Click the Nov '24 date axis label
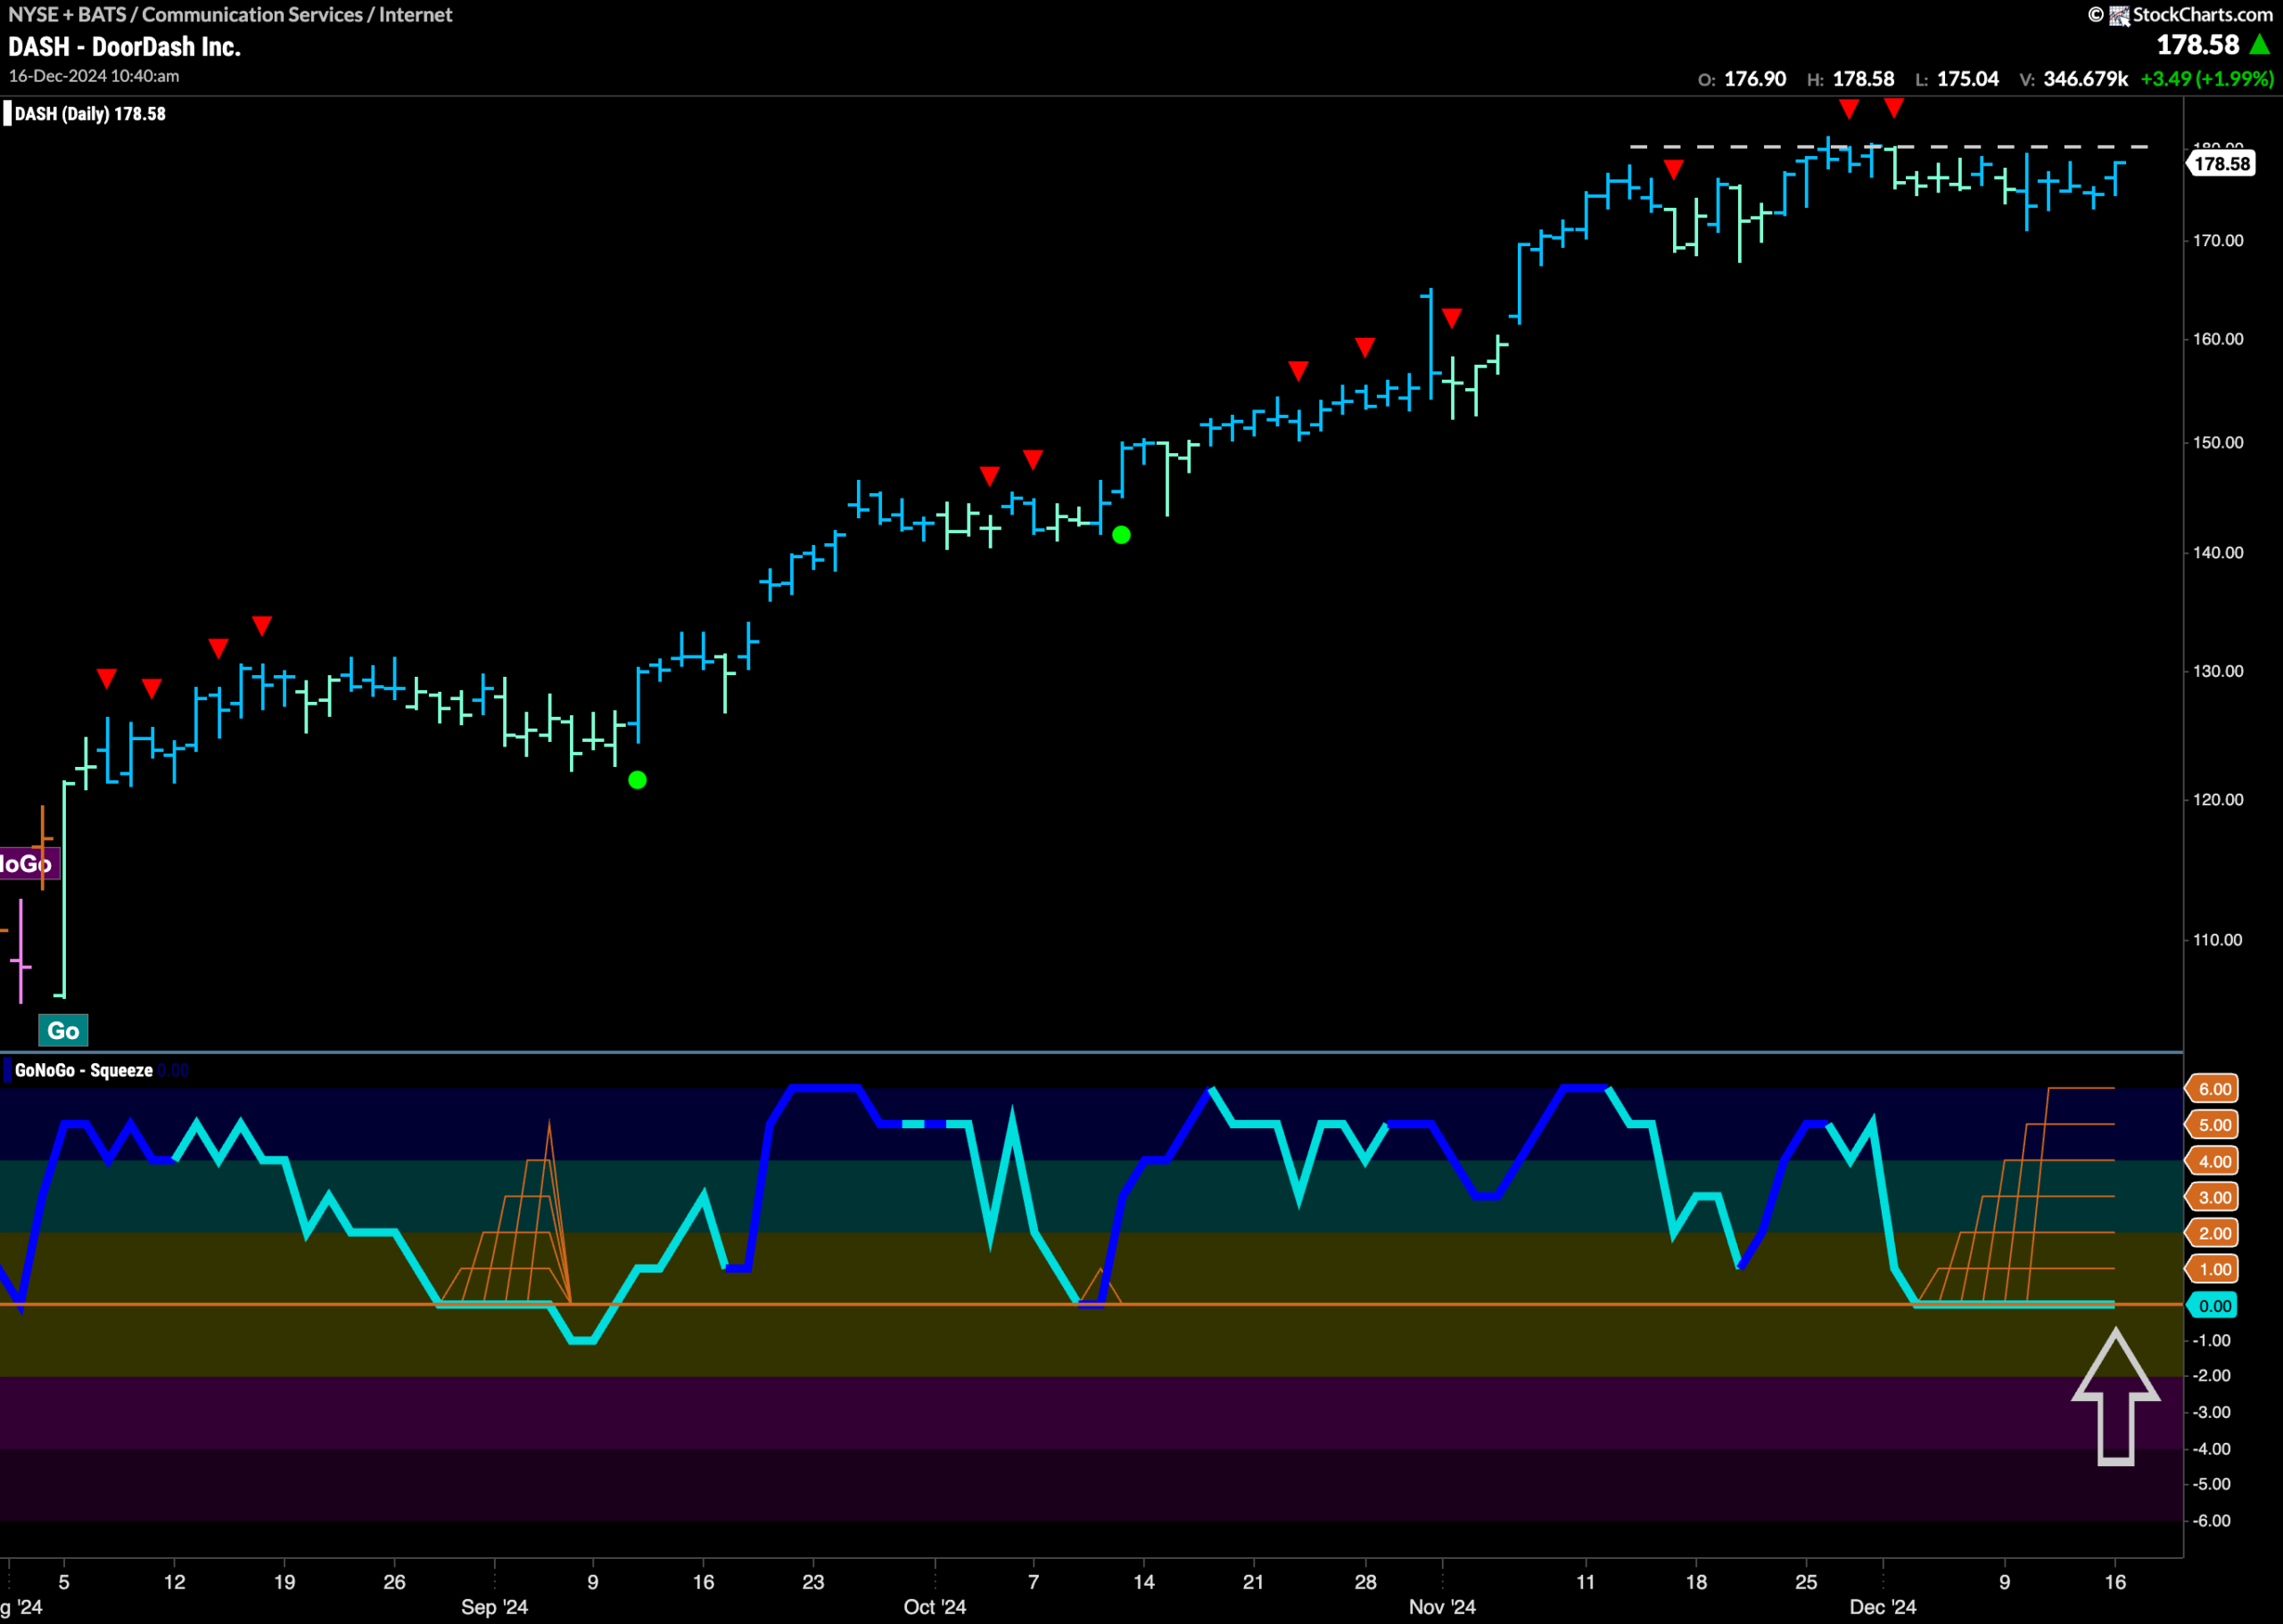Viewport: 2283px width, 1624px height. [x=1442, y=1607]
